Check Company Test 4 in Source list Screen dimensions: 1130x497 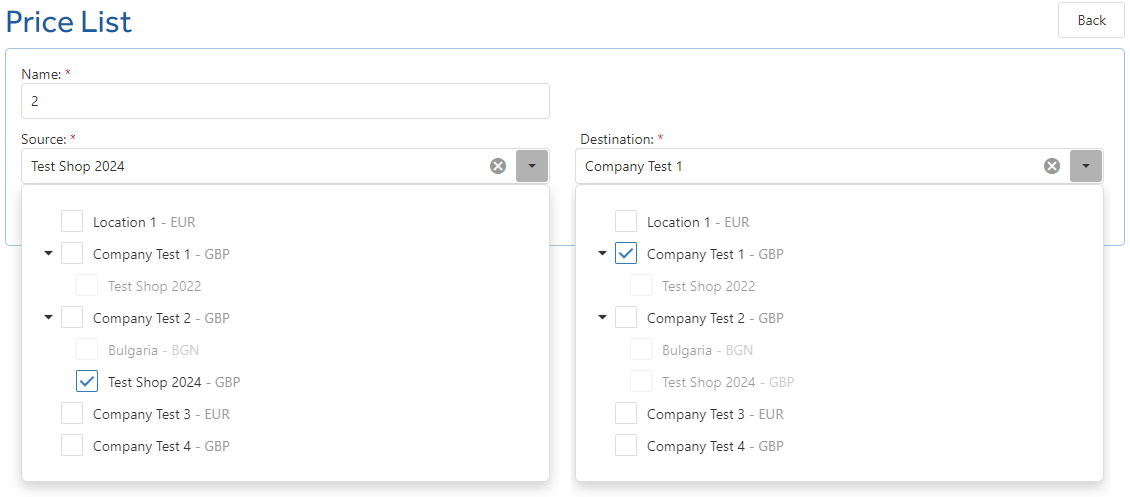(x=72, y=446)
